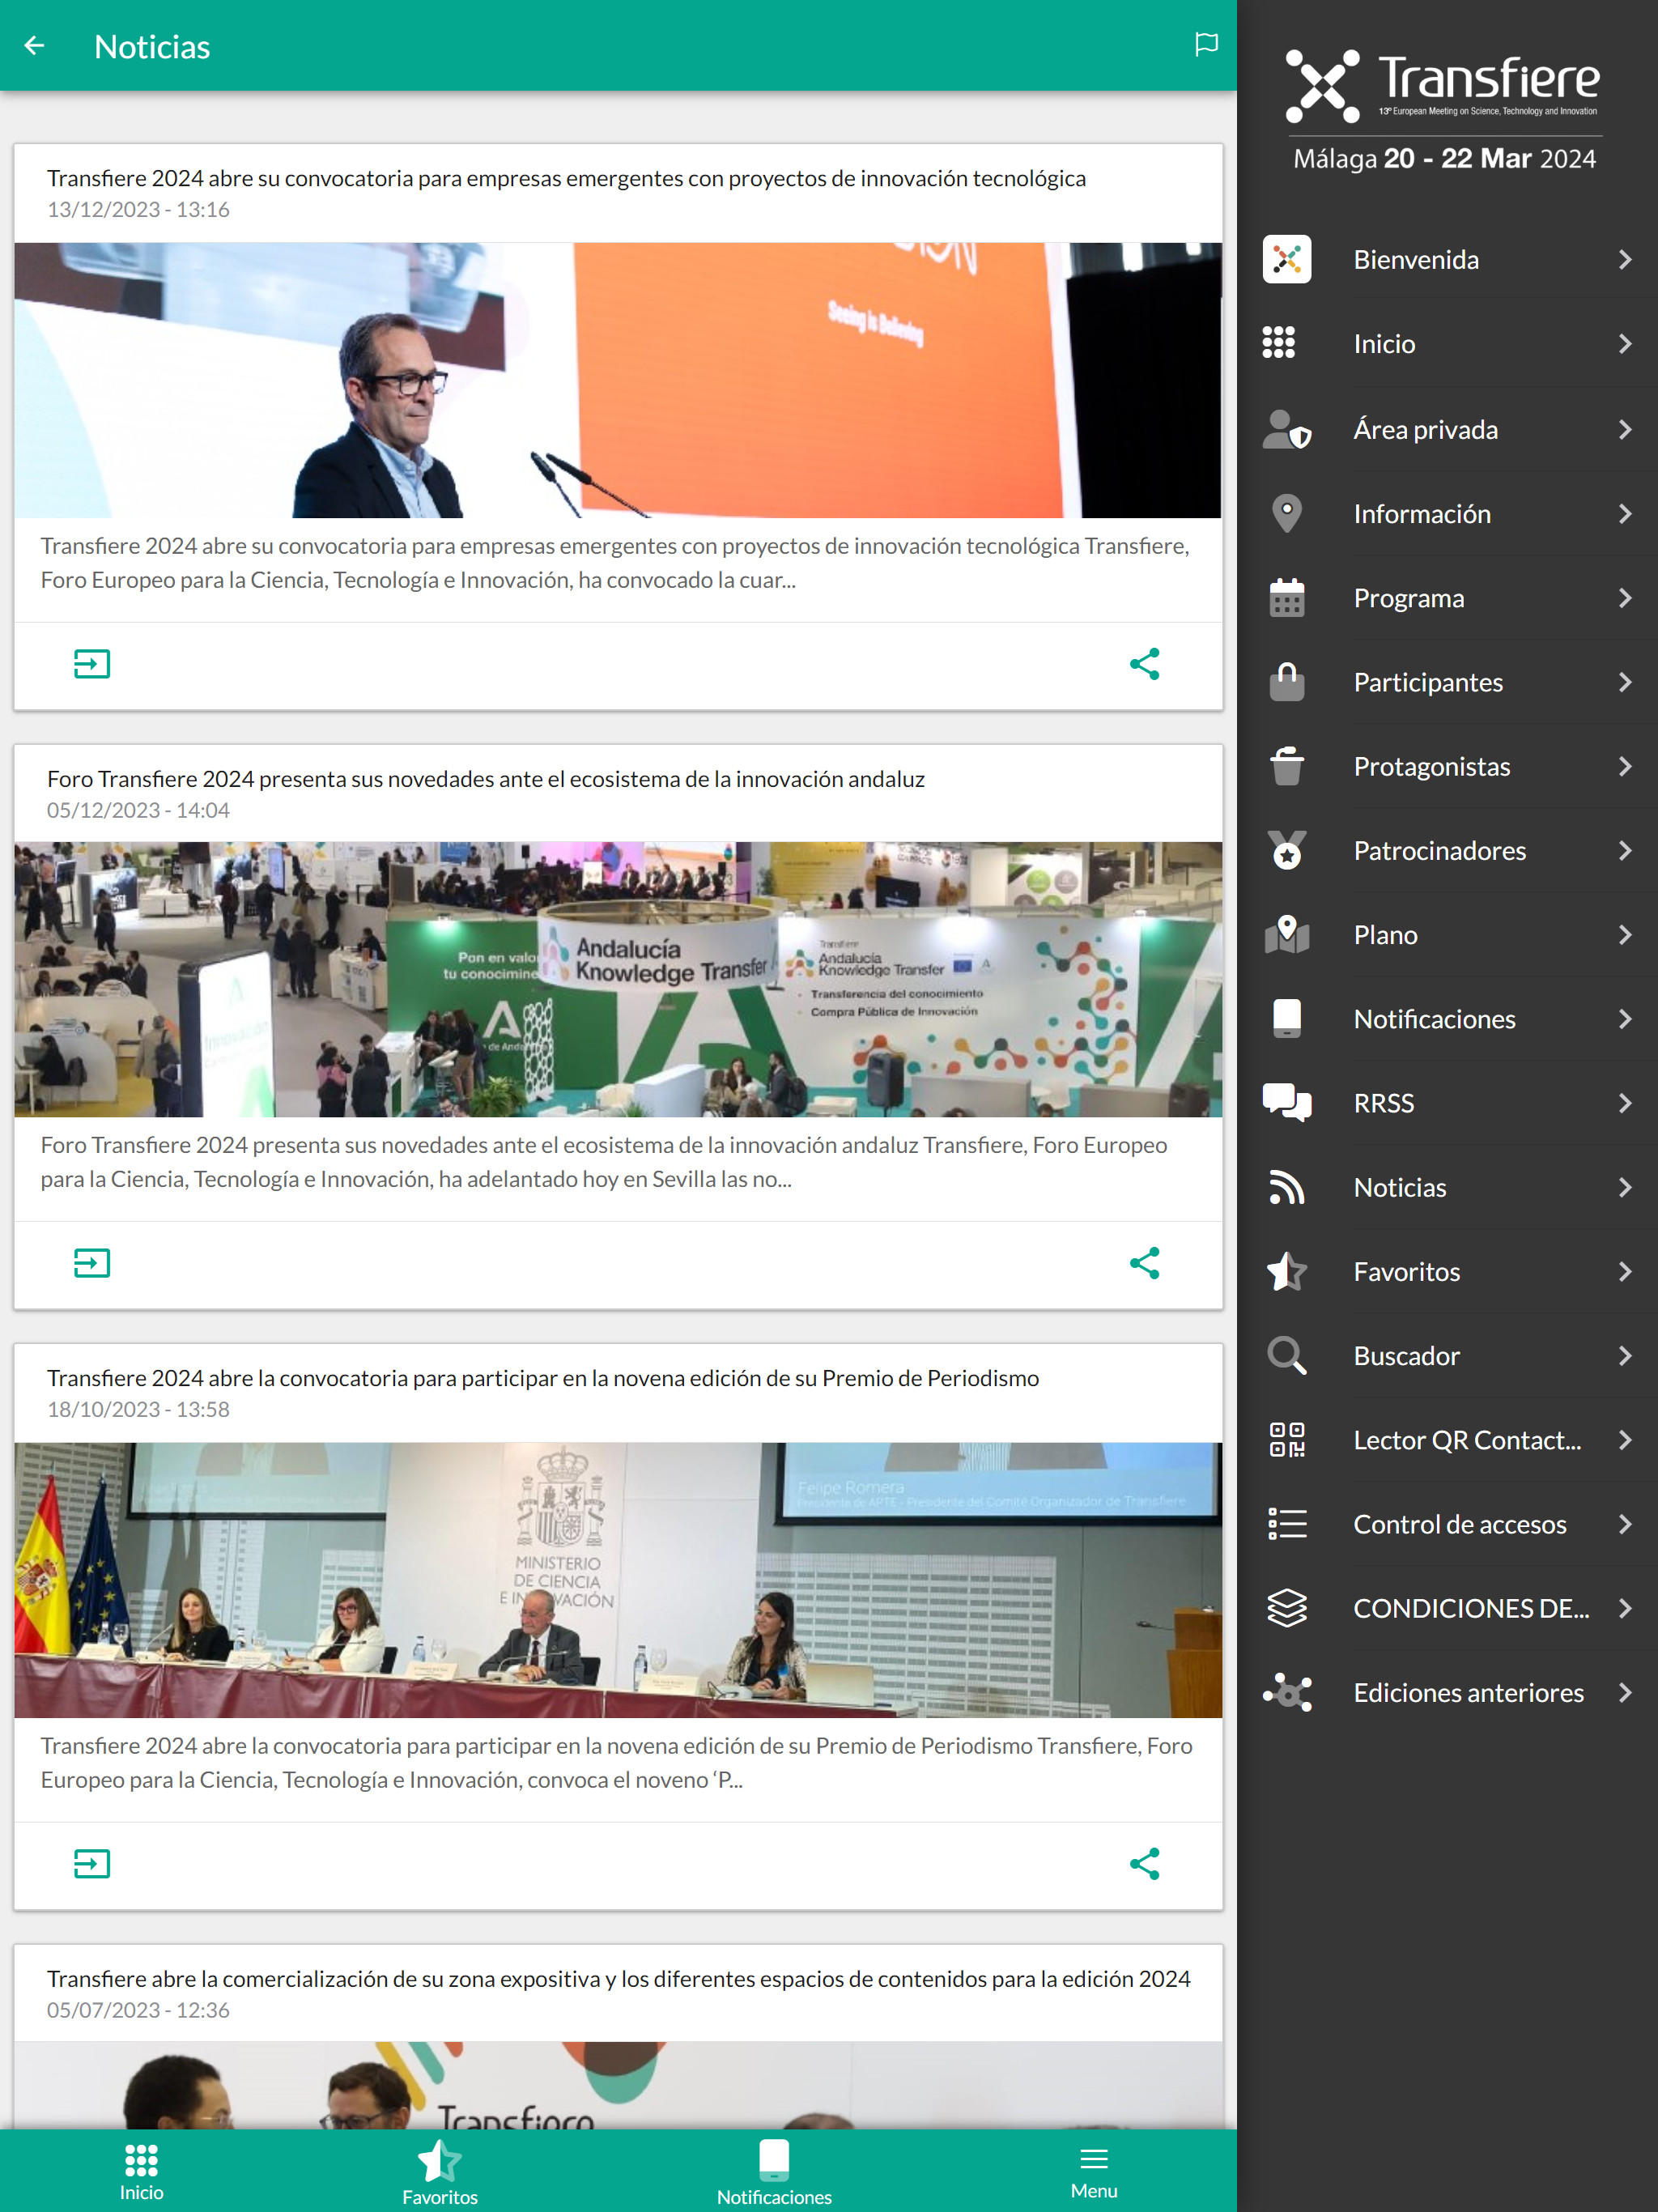Select Protagonistas label in the sidebar menu
This screenshot has width=1658, height=2212.
coord(1431,766)
